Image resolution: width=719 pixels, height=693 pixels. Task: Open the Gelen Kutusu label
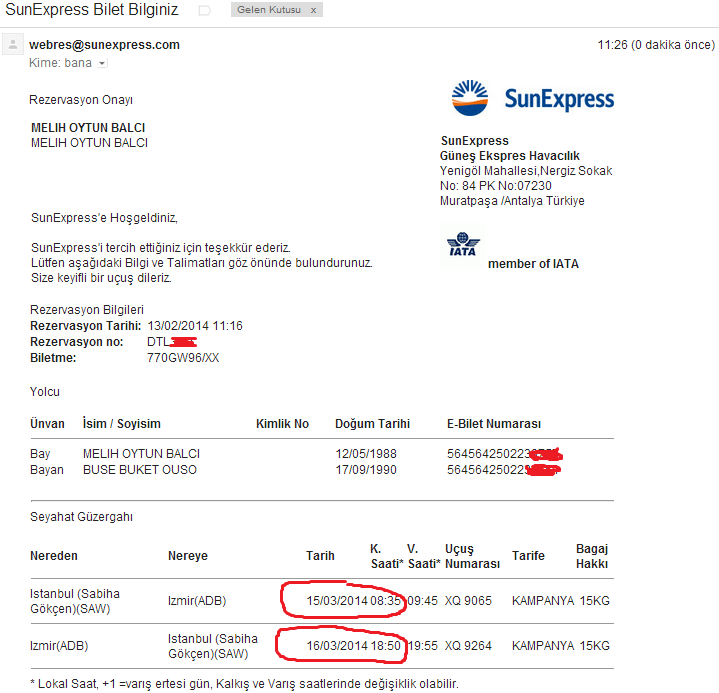(x=269, y=10)
